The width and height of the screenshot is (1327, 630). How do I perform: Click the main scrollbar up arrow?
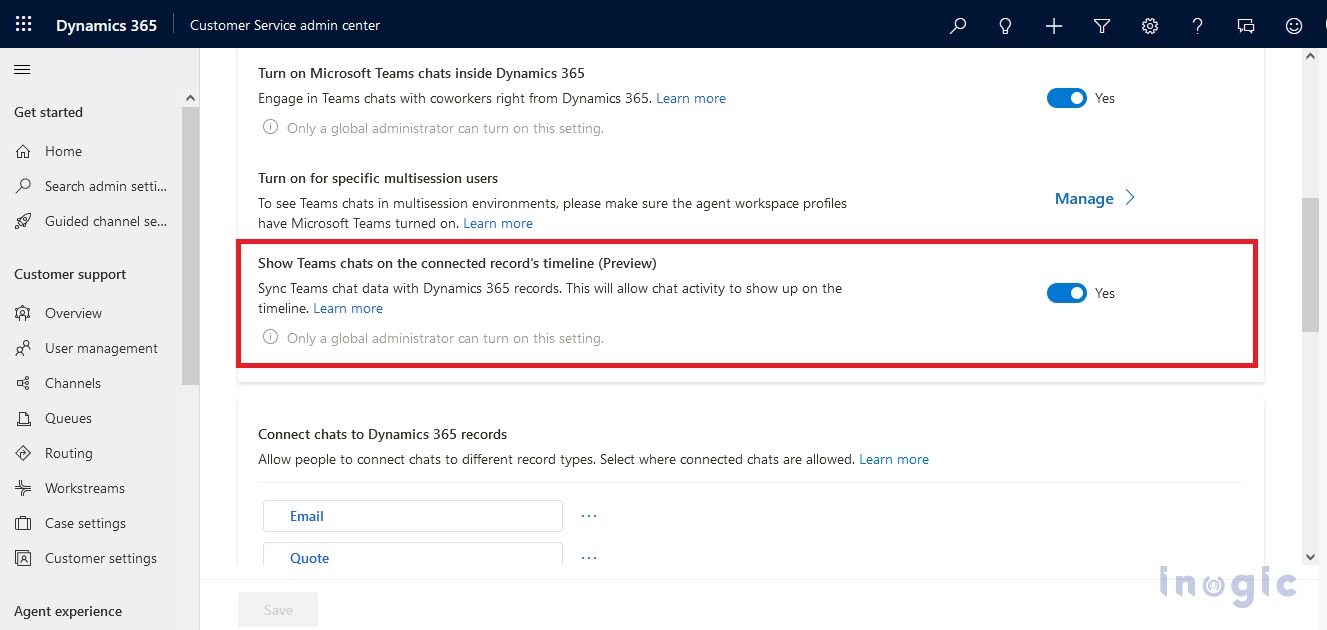[1310, 57]
